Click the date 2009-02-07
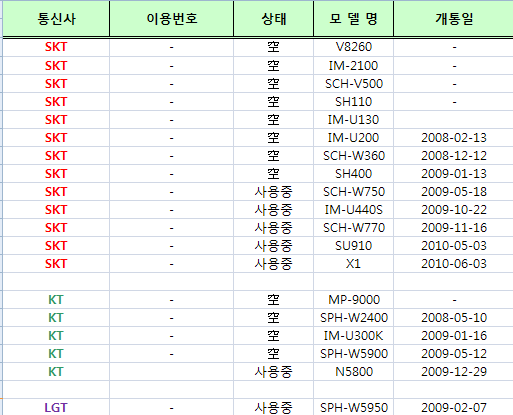Image resolution: width=513 pixels, height=415 pixels. point(454,408)
